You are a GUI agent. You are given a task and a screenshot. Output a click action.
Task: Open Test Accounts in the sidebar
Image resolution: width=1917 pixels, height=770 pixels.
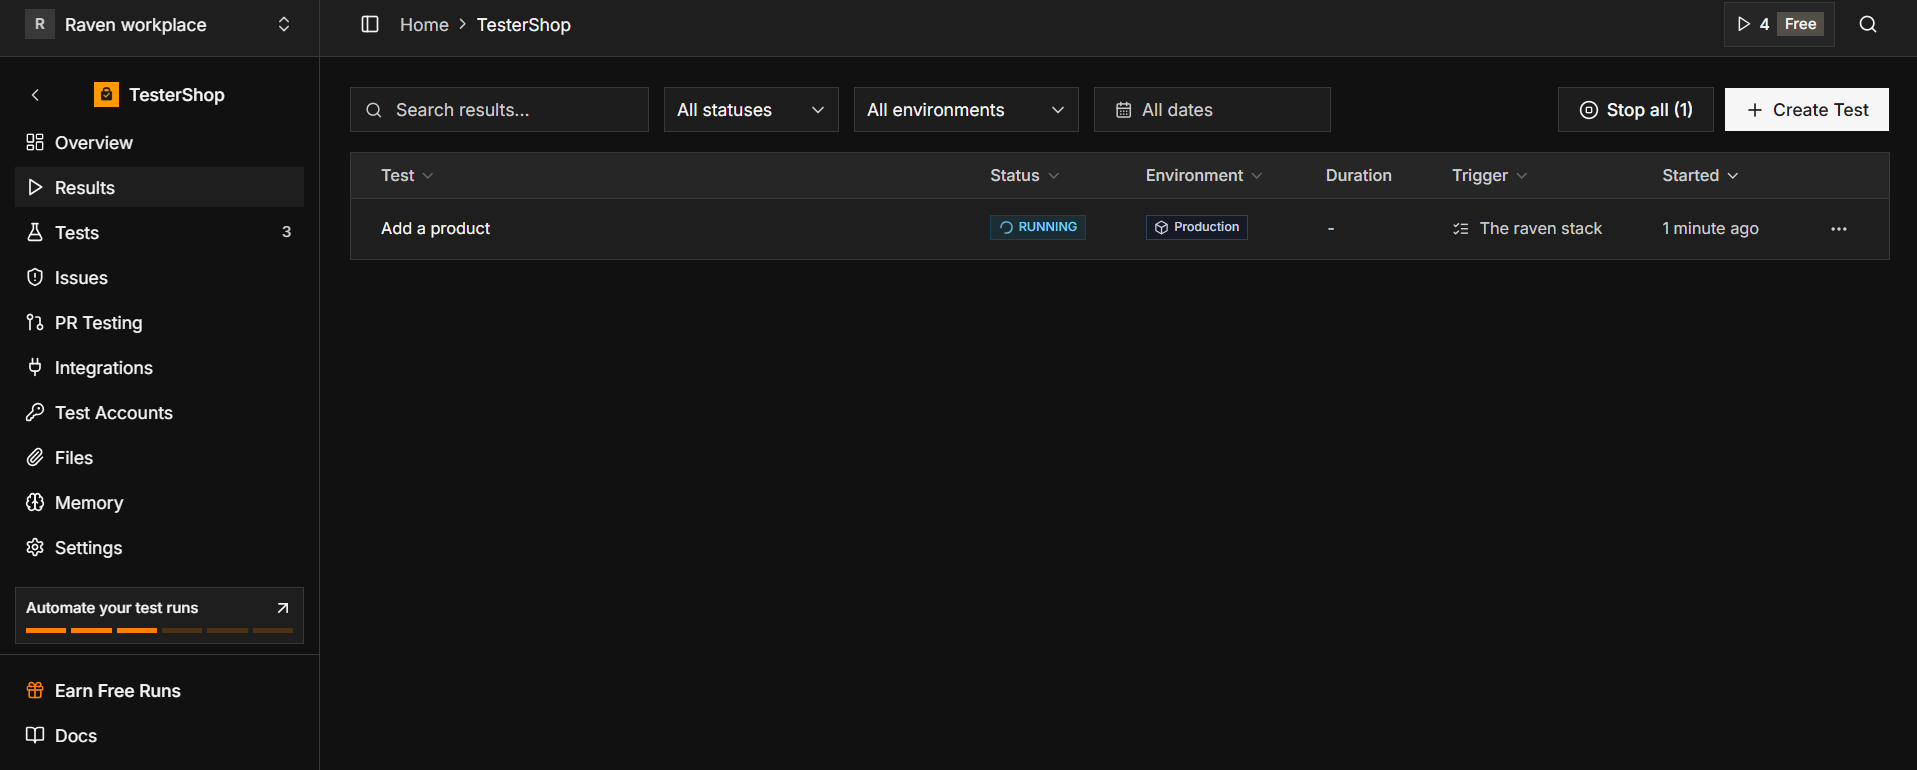point(159,413)
